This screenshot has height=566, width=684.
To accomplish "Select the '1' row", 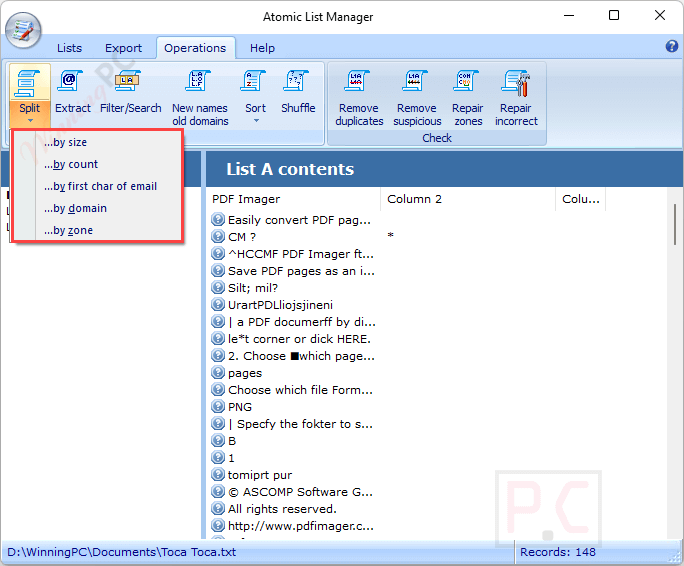I will tap(223, 458).
